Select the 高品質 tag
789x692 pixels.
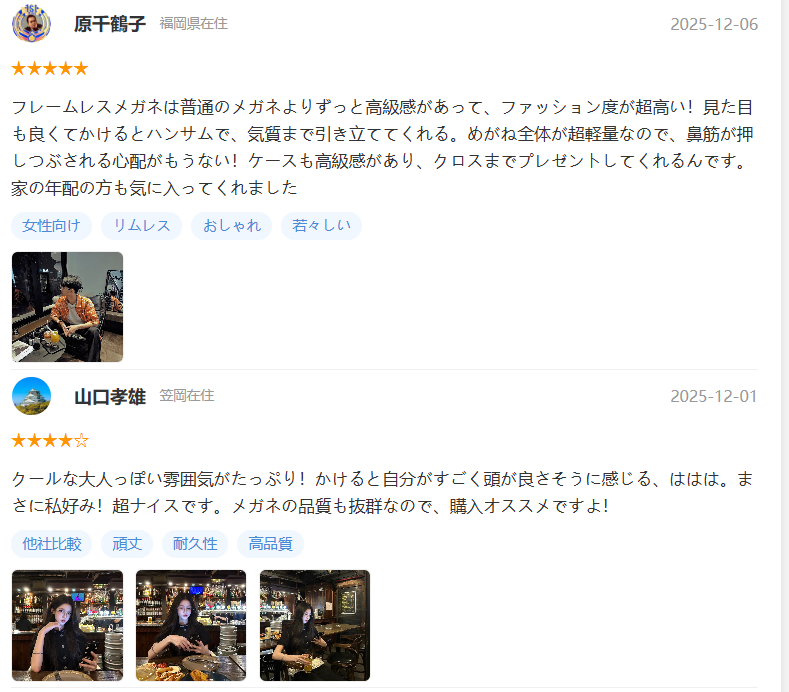coord(270,544)
